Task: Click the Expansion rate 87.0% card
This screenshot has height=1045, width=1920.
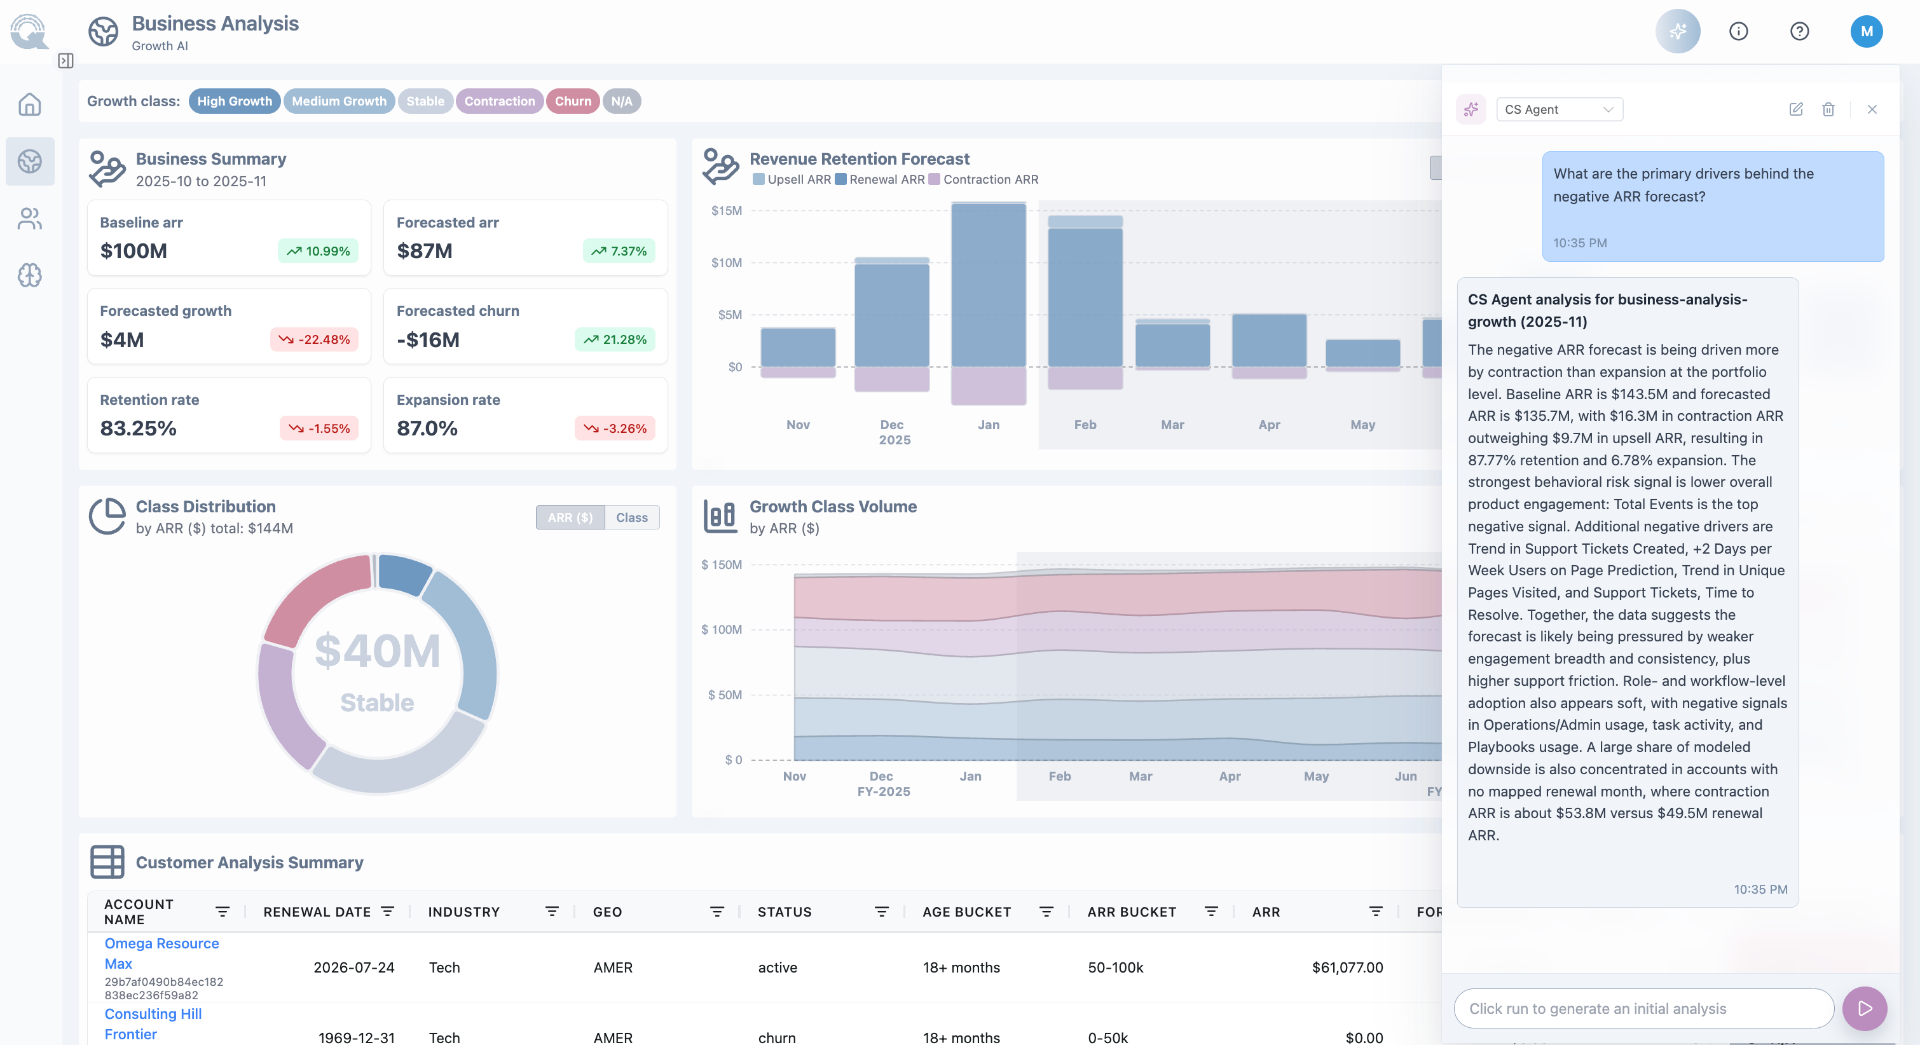Action: click(526, 415)
